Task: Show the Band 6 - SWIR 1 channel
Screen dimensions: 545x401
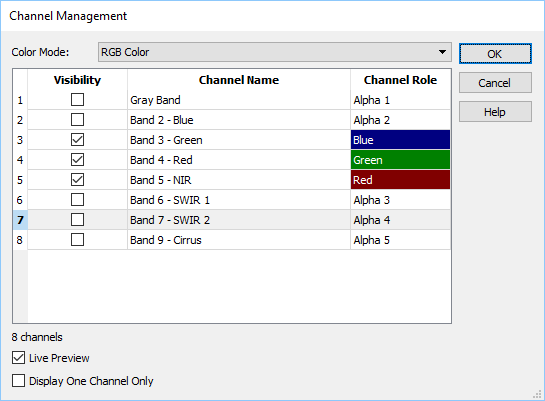Action: pyautogui.click(x=77, y=200)
